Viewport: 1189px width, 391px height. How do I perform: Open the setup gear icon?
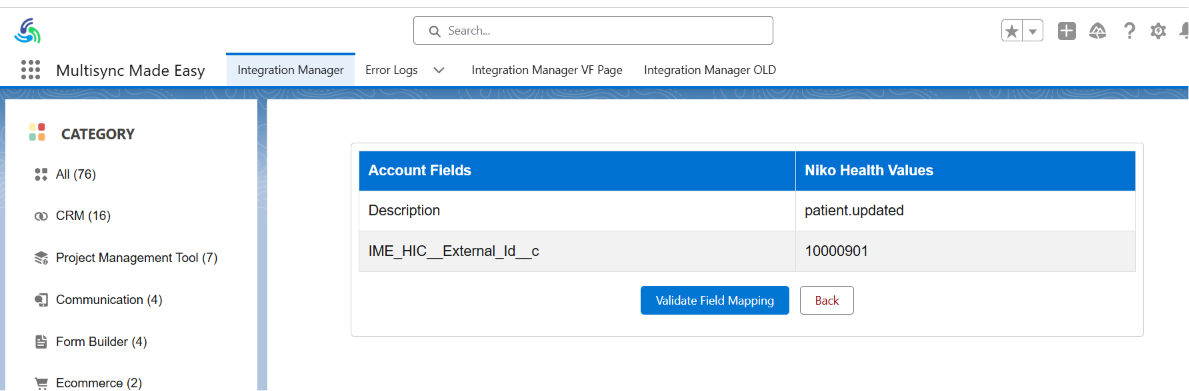pos(1158,31)
